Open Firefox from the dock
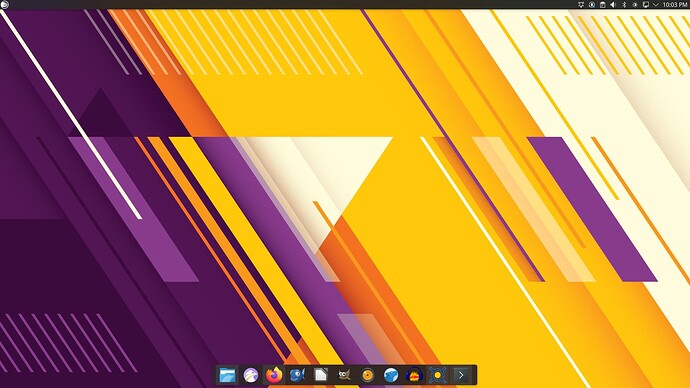This screenshot has height=388, width=690. (274, 375)
